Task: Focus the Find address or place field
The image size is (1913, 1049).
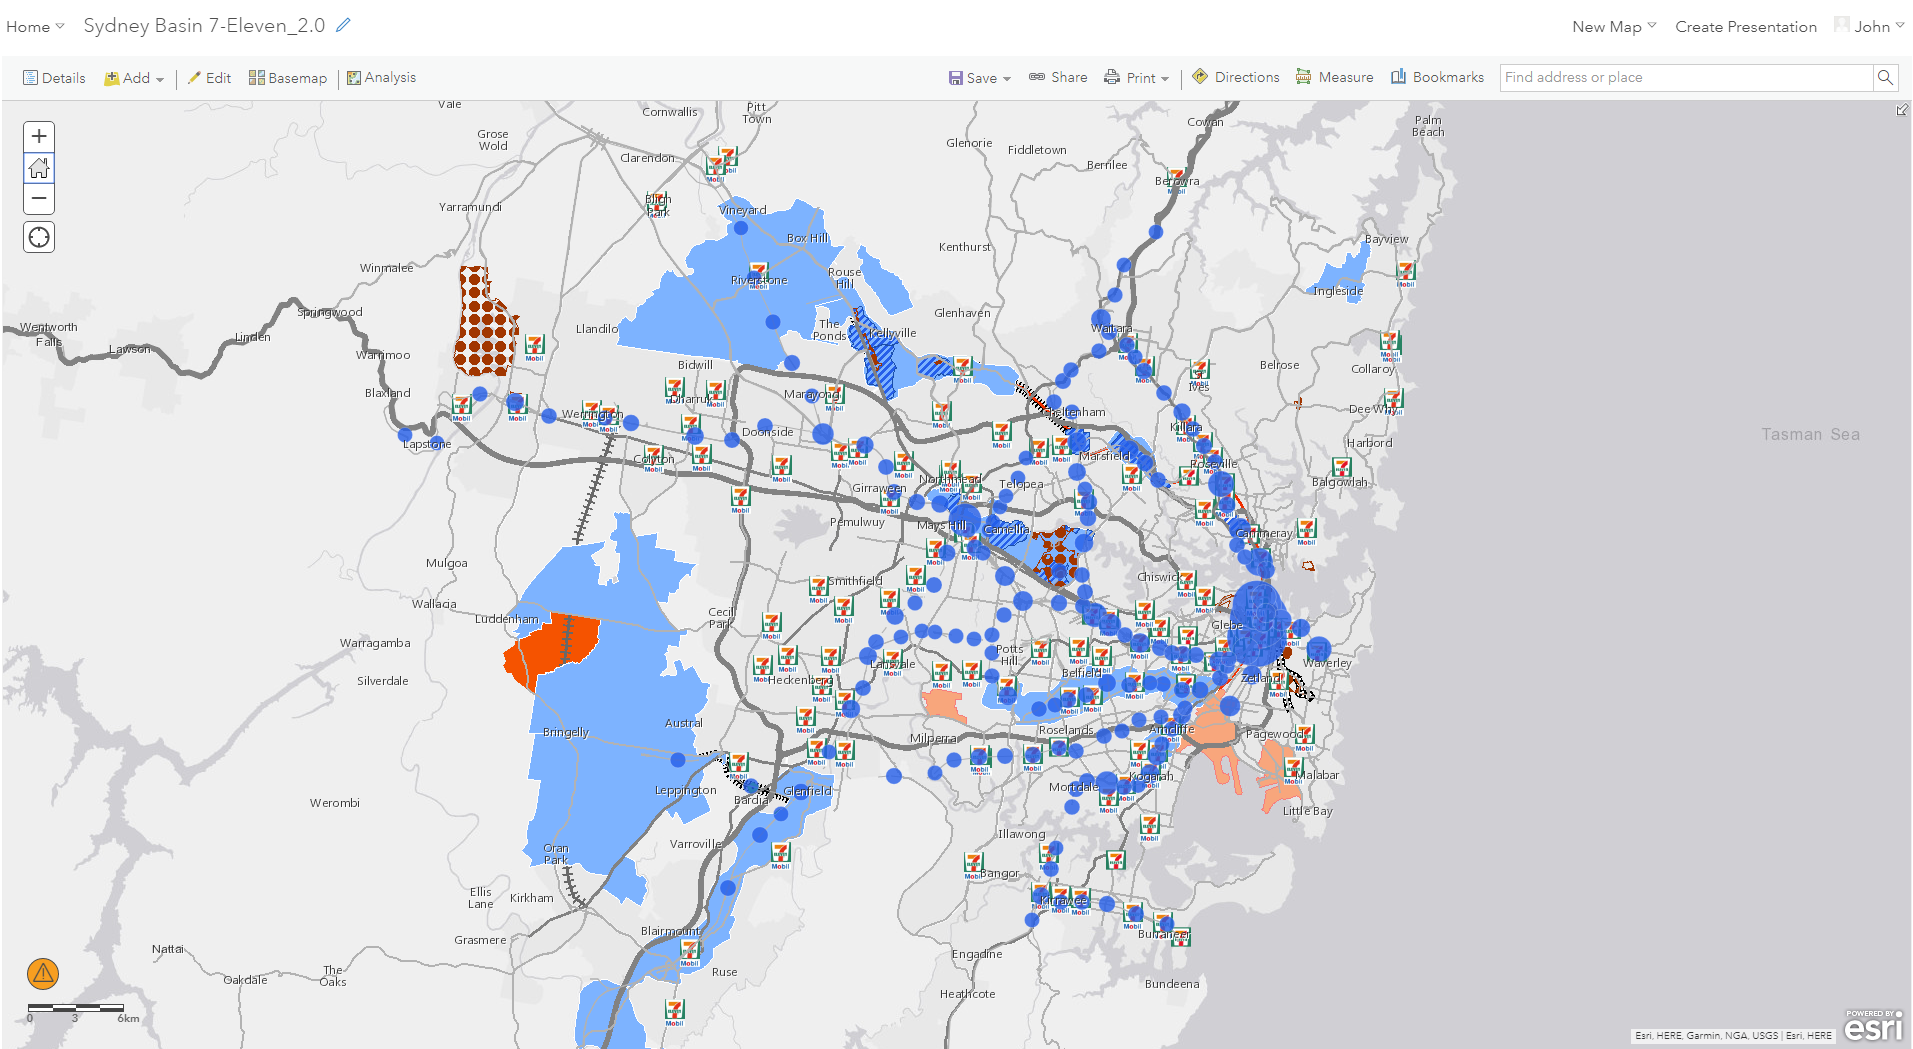Action: pos(1686,77)
